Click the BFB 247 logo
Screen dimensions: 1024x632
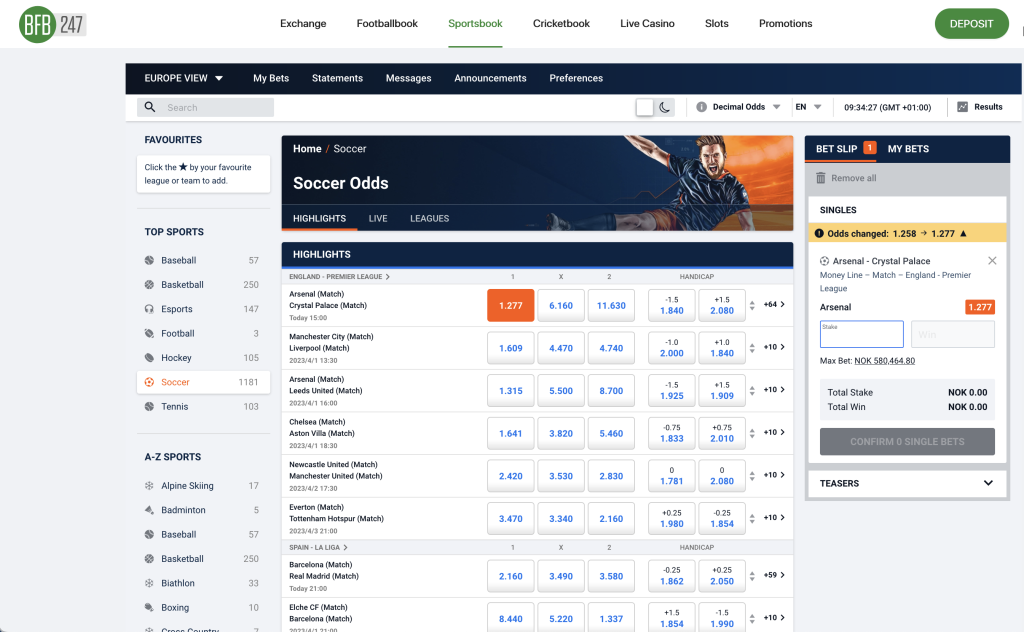52,25
